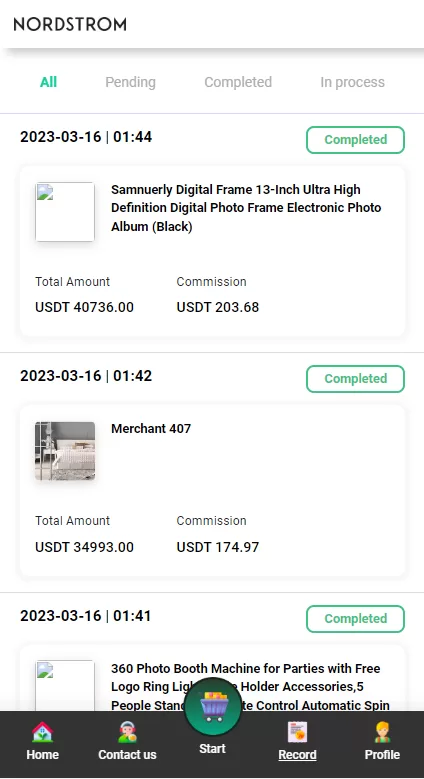Open the Merchant 407 title text
424x779 pixels.
[x=151, y=429]
